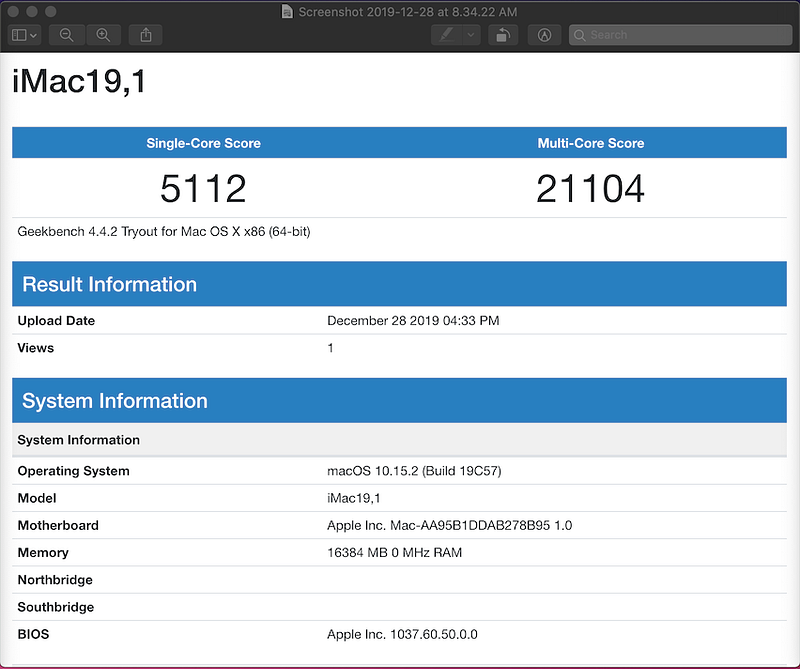Image resolution: width=800 pixels, height=669 pixels.
Task: Zoom out of the screenshot
Action: 67,35
